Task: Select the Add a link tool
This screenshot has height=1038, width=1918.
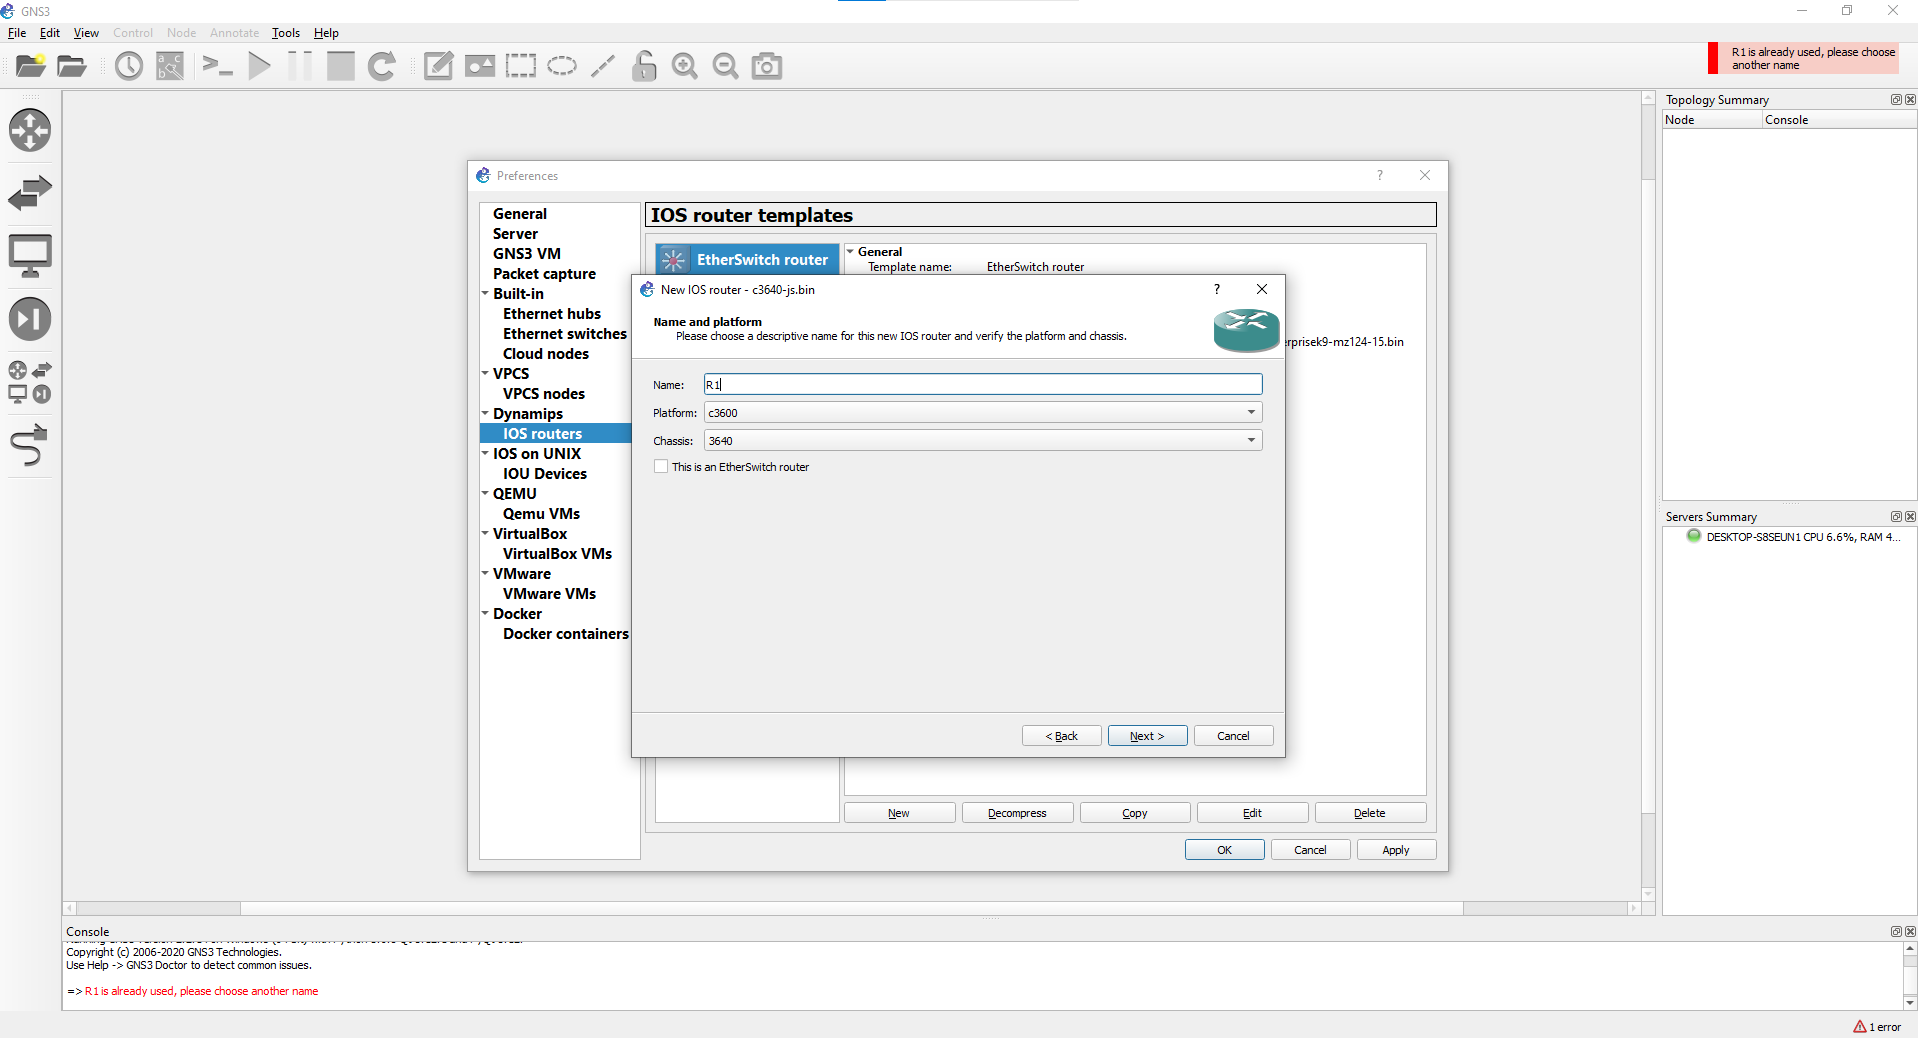Action: point(30,446)
